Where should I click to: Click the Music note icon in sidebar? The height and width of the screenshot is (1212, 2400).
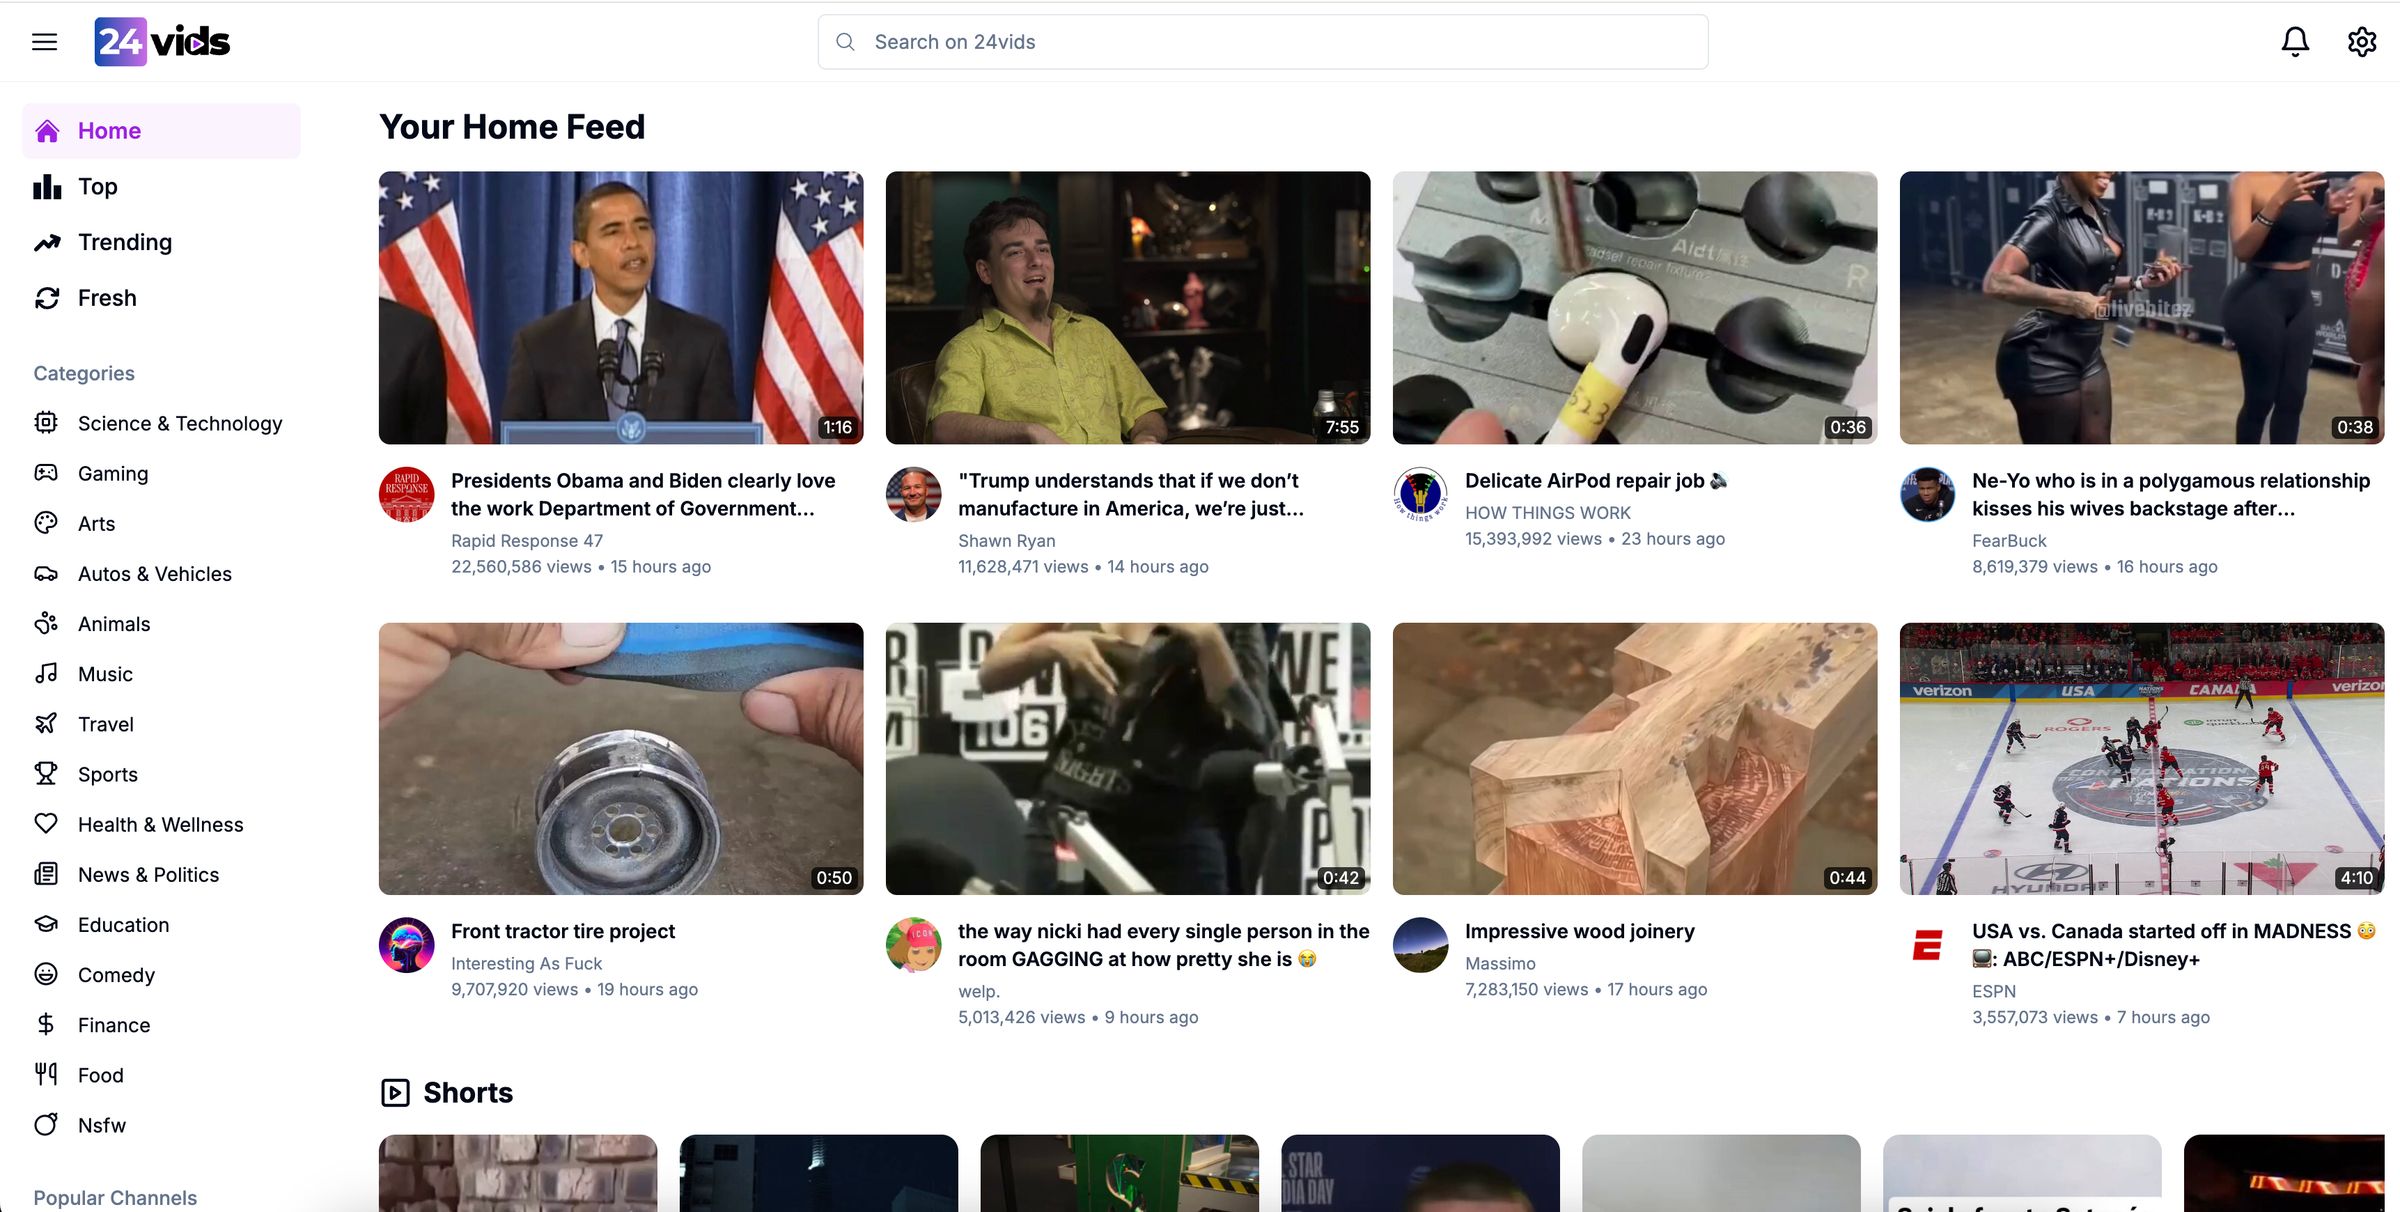(x=46, y=673)
